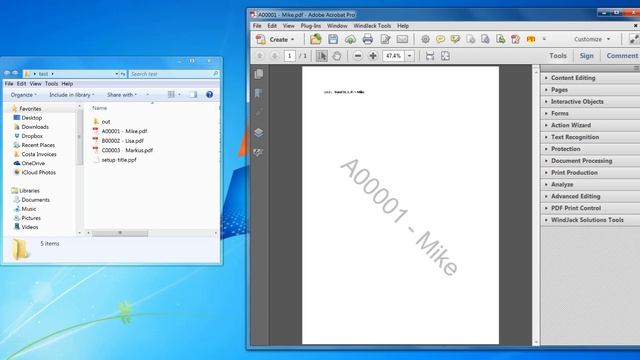Open the Layers panel icon
640x360 pixels.
pyautogui.click(x=258, y=133)
